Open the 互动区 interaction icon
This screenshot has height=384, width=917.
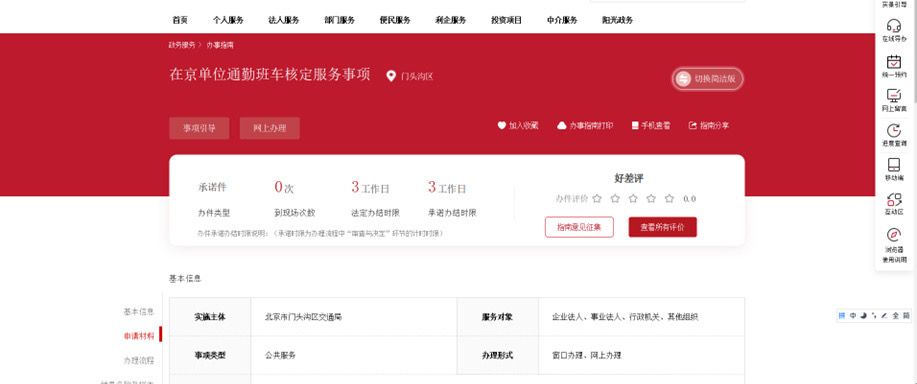coord(894,199)
